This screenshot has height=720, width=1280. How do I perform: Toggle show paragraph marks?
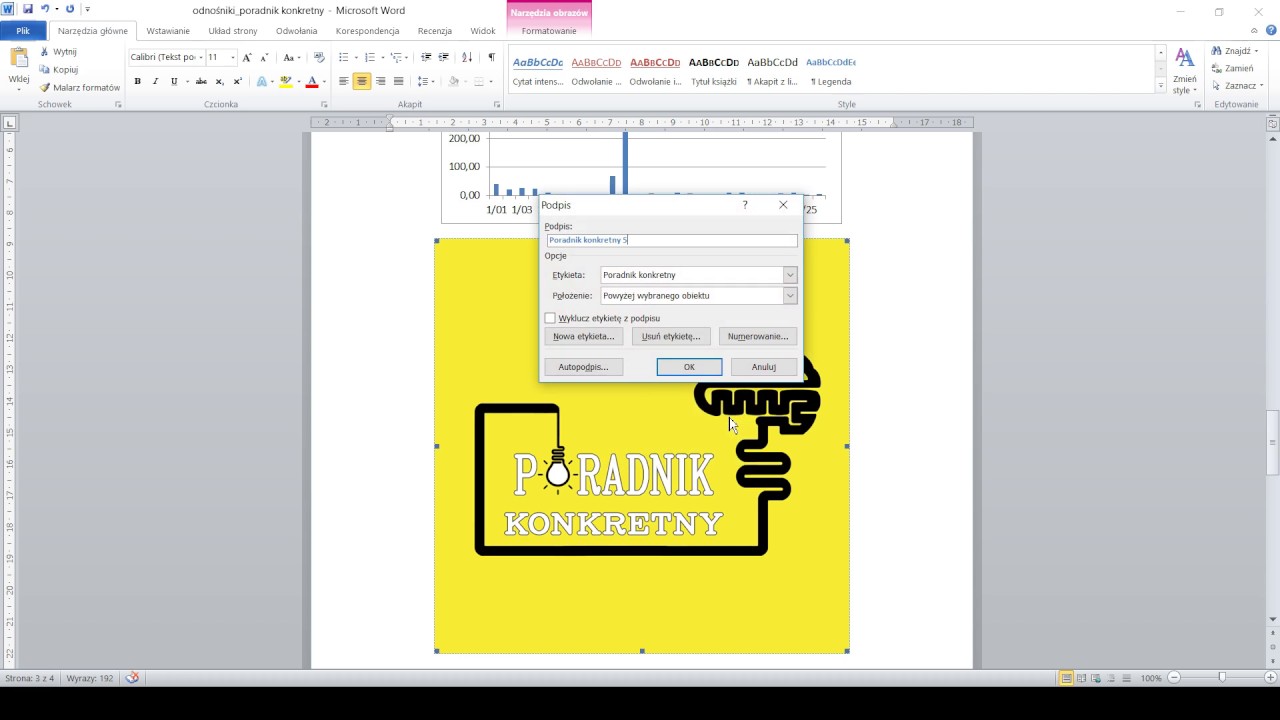coord(491,57)
